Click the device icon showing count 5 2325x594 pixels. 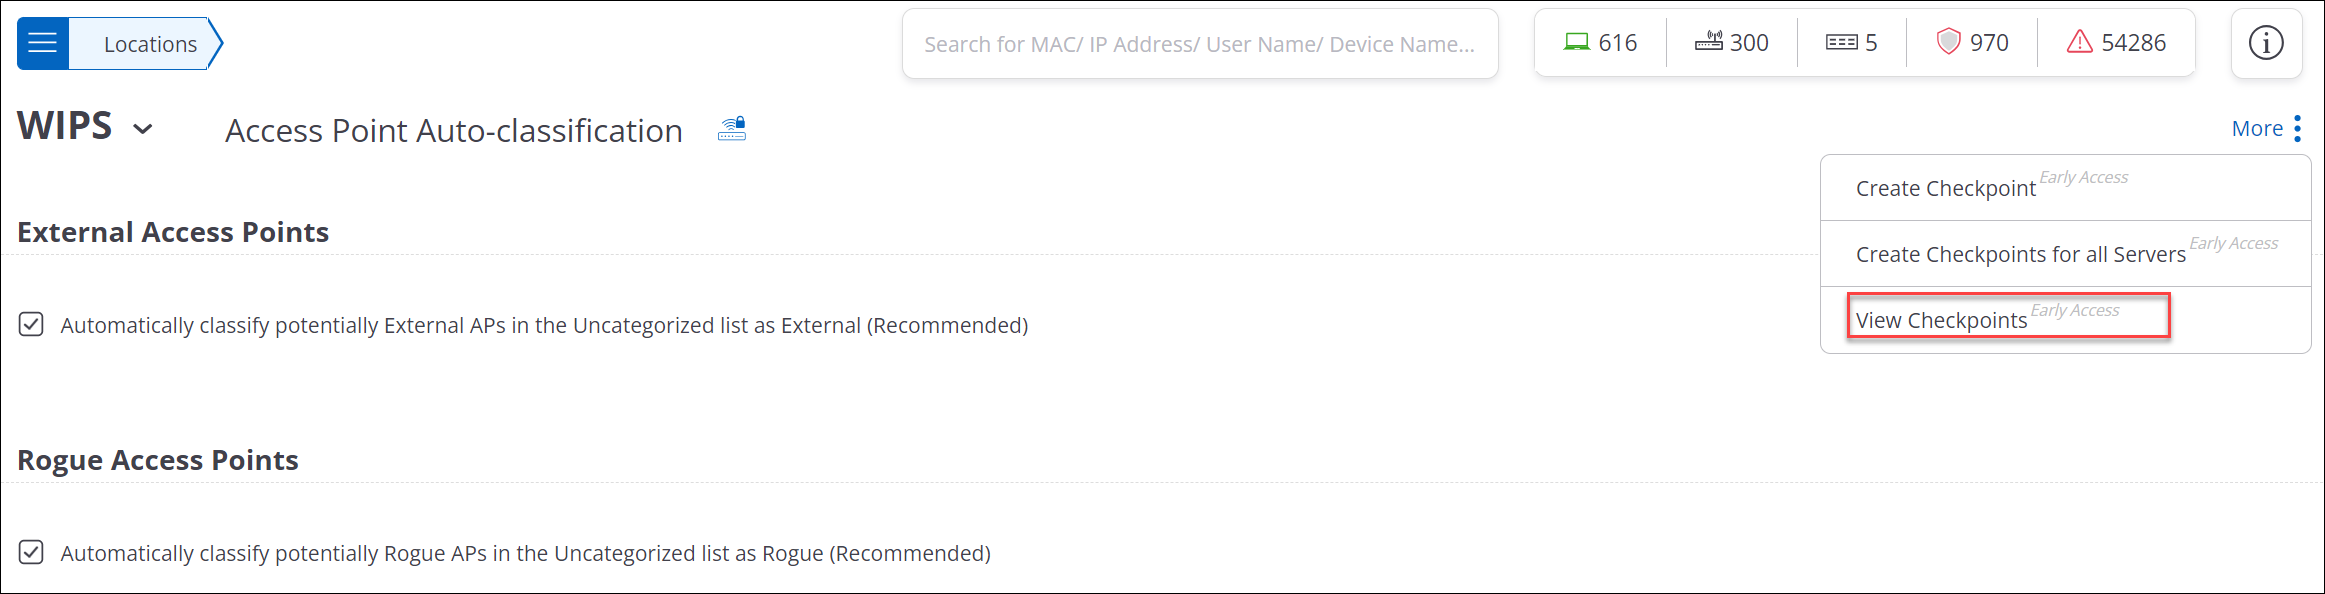[1841, 42]
